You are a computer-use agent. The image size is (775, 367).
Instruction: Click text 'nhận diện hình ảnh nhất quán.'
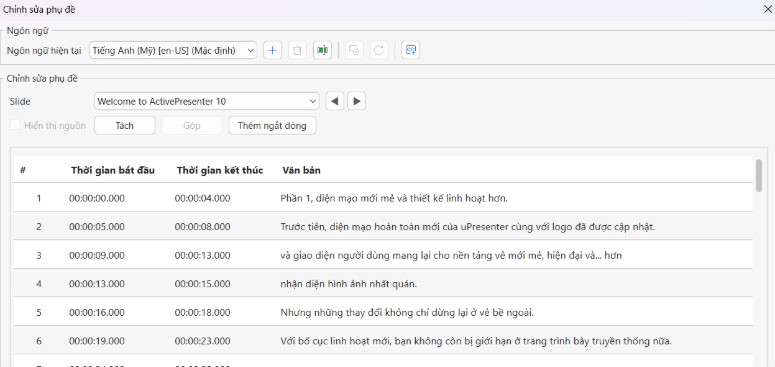tap(349, 284)
